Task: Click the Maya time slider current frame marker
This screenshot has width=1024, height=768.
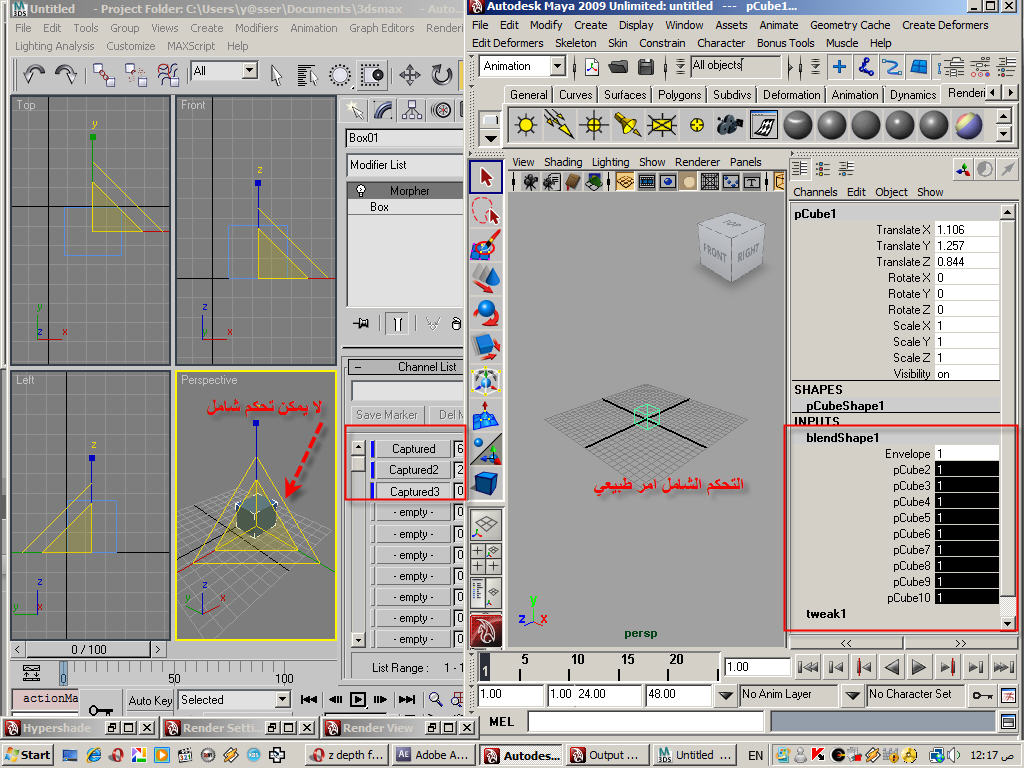Action: point(485,667)
